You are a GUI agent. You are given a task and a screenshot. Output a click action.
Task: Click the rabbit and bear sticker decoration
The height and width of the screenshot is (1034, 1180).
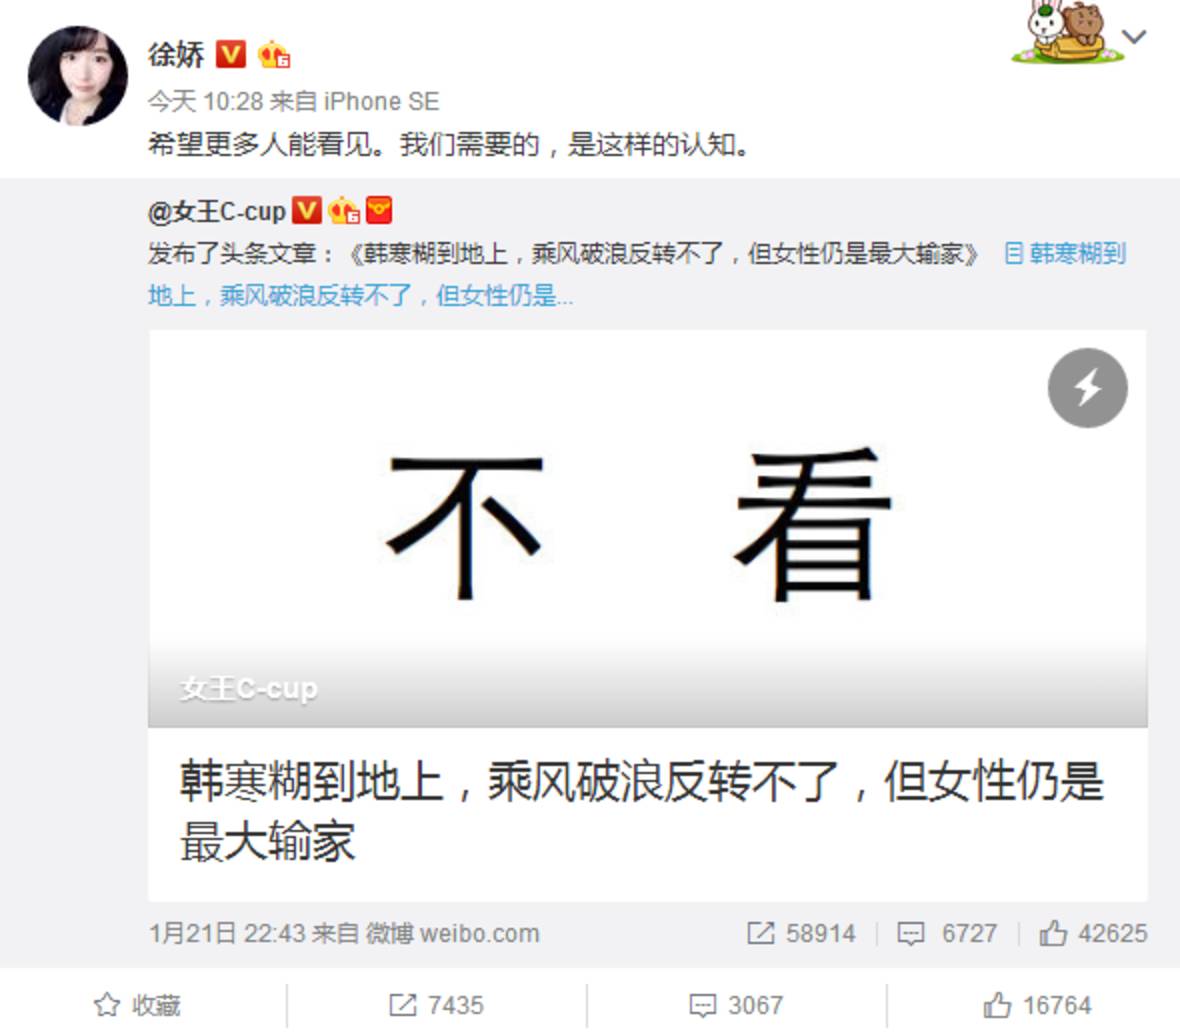coord(1066,32)
